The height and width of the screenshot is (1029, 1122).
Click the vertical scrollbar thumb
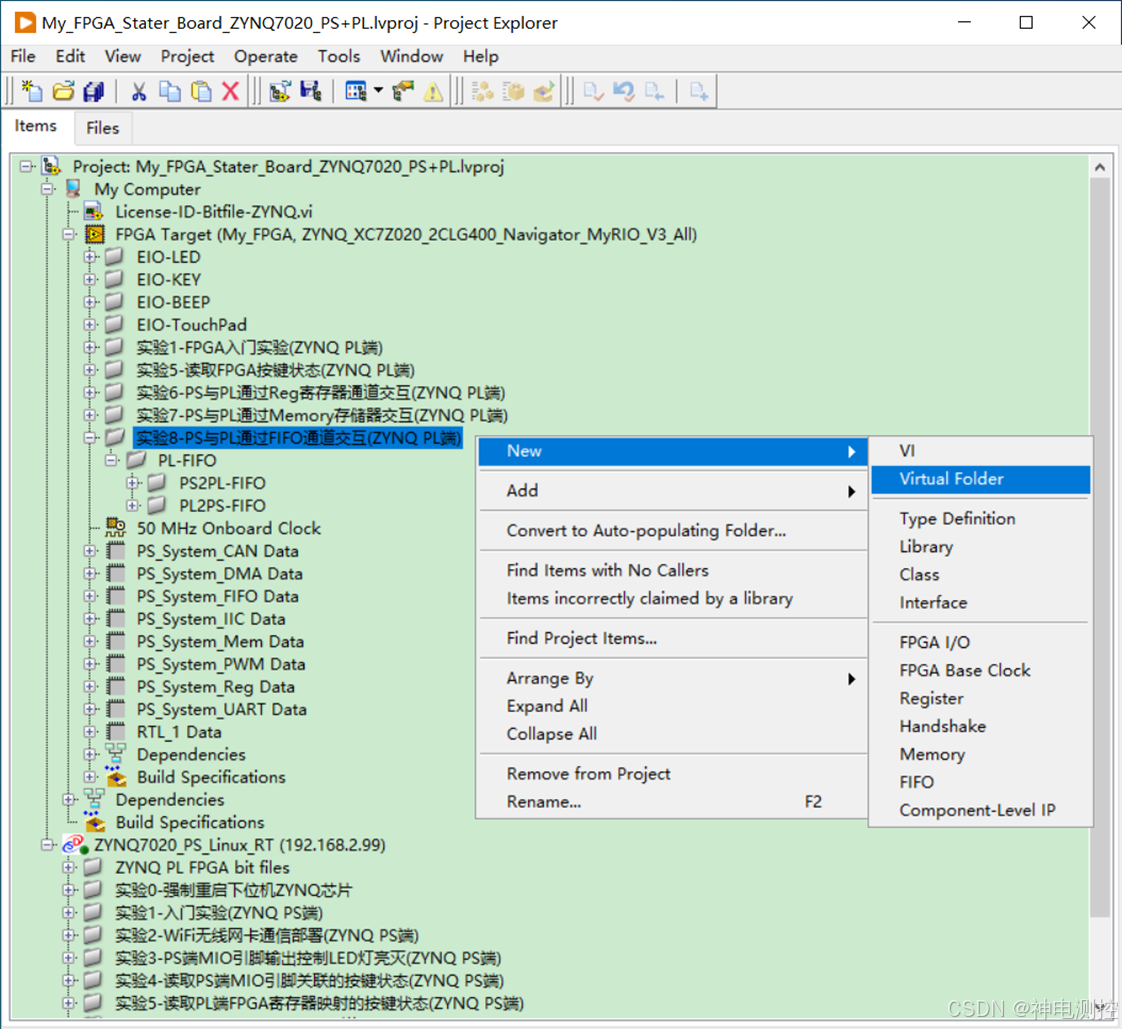(x=1100, y=547)
